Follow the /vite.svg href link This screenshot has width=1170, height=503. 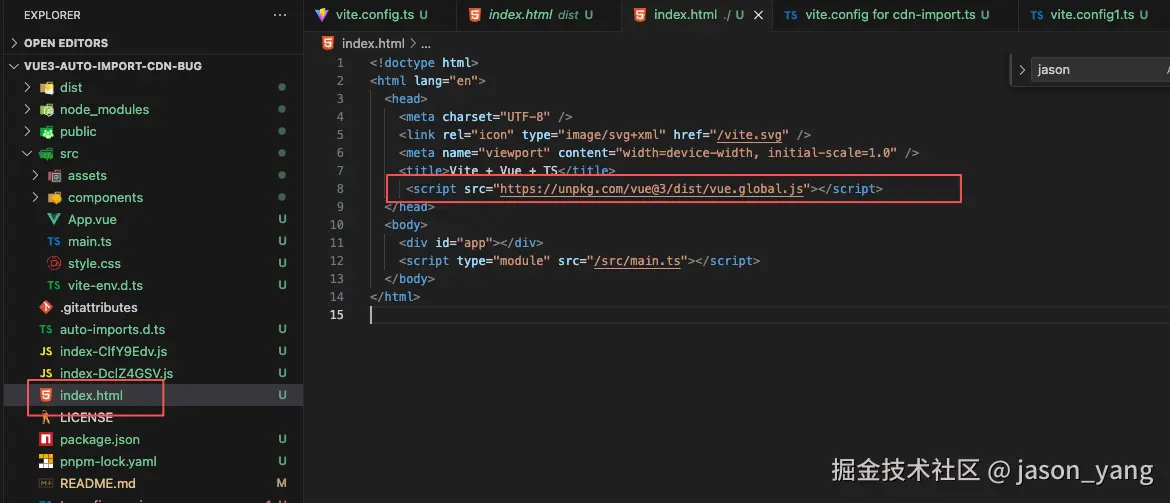pyautogui.click(x=750, y=135)
